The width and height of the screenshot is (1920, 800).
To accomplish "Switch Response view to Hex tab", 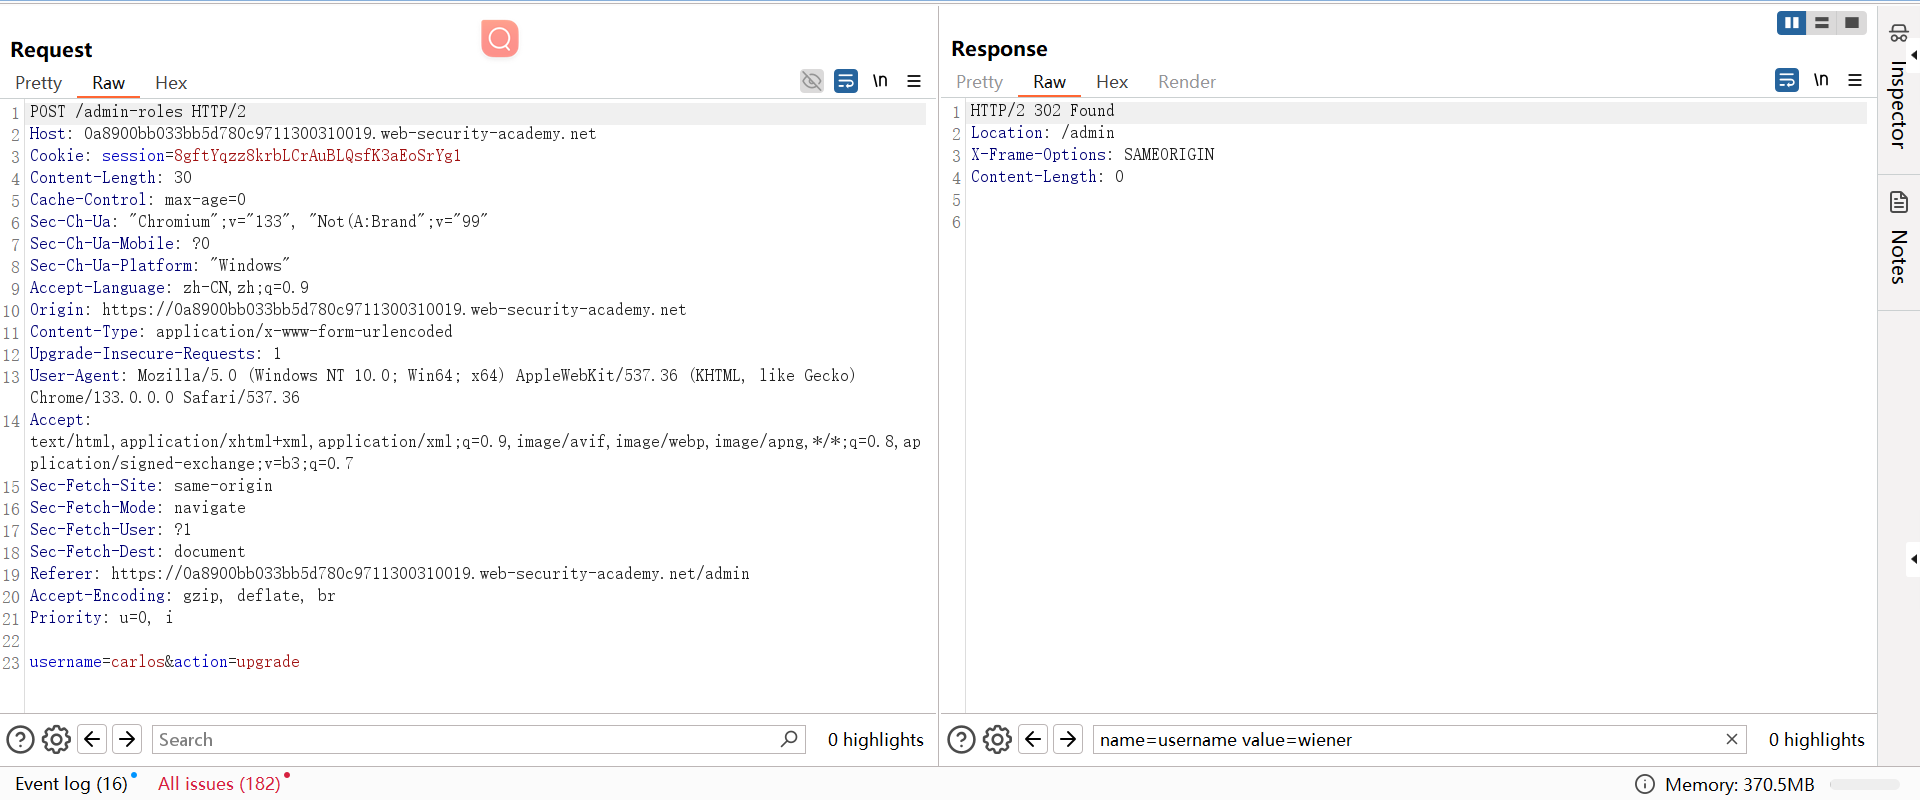I will pos(1111,82).
